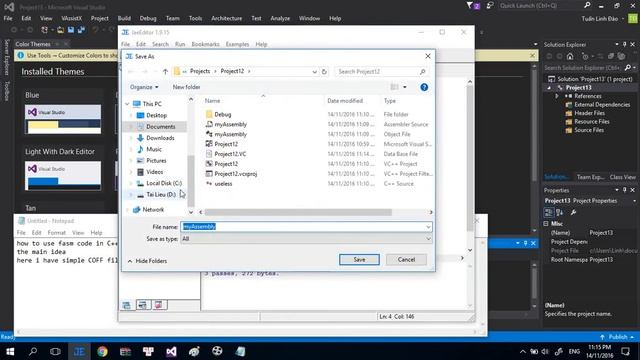Viewport: 640px width, 360px height.
Task: Select Videos in navigation pane
Action: coord(155,172)
